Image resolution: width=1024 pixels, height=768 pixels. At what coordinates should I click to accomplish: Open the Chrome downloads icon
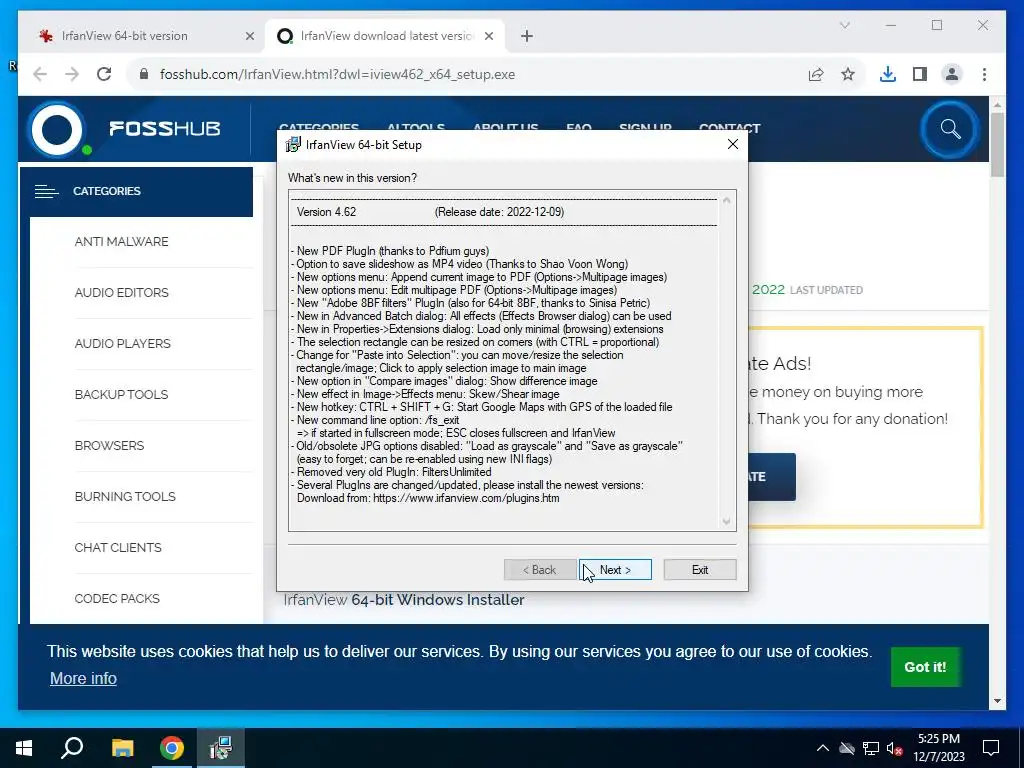pos(888,74)
